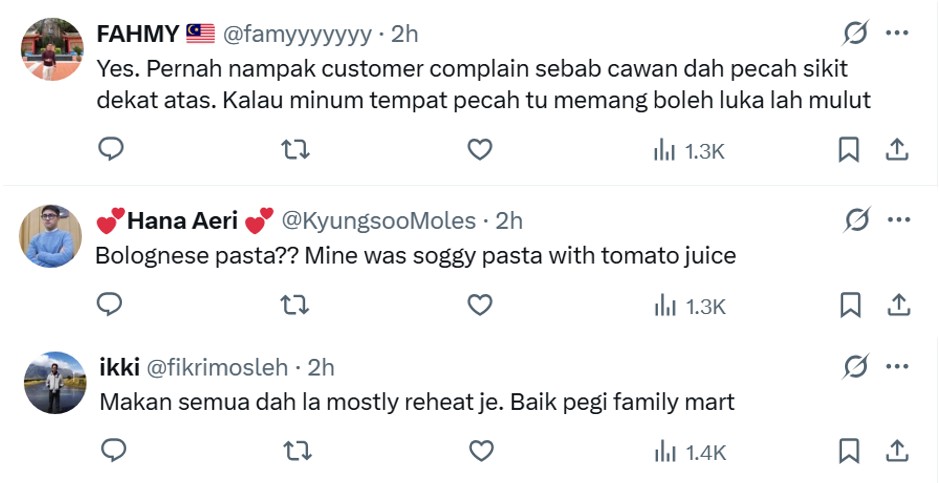Reply to ikki's family mart tweet
Image resolution: width=939 pixels, height=483 pixels.
click(x=112, y=452)
